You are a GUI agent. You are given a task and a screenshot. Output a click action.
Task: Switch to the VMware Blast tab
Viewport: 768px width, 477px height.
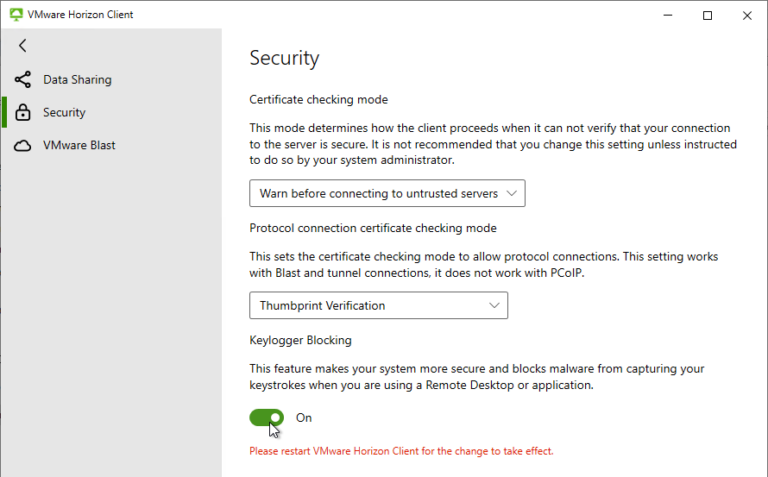(79, 146)
